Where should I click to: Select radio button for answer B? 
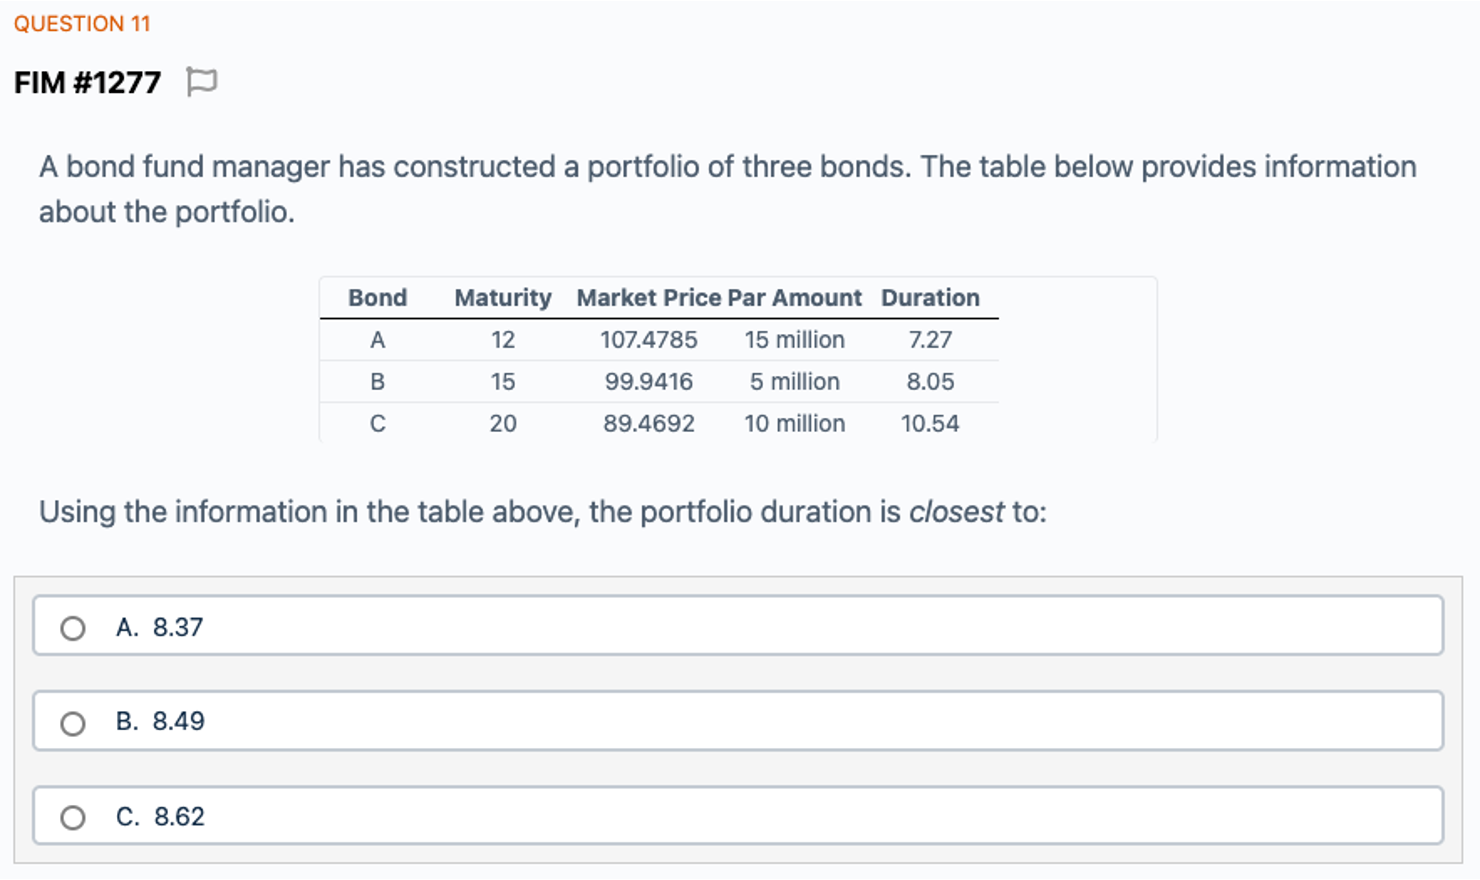[73, 723]
